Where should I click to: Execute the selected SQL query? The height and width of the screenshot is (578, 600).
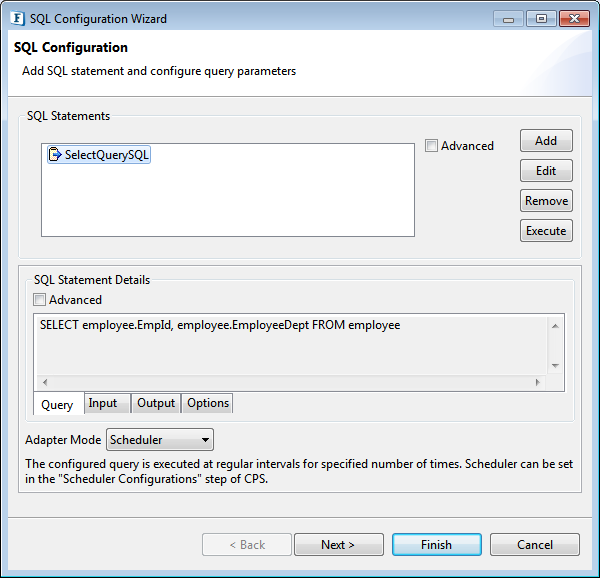[546, 231]
